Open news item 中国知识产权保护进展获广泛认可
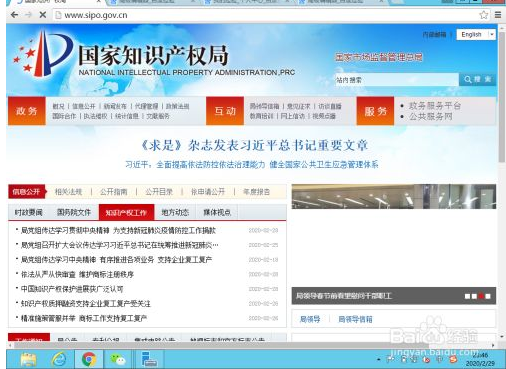The height and width of the screenshot is (369, 506). pos(72,289)
